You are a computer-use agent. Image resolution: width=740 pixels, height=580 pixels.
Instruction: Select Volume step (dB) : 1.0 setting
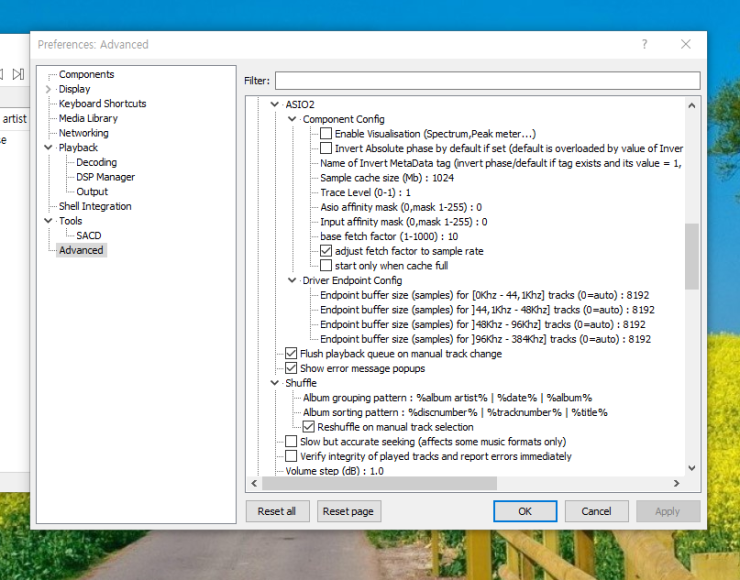tap(334, 471)
